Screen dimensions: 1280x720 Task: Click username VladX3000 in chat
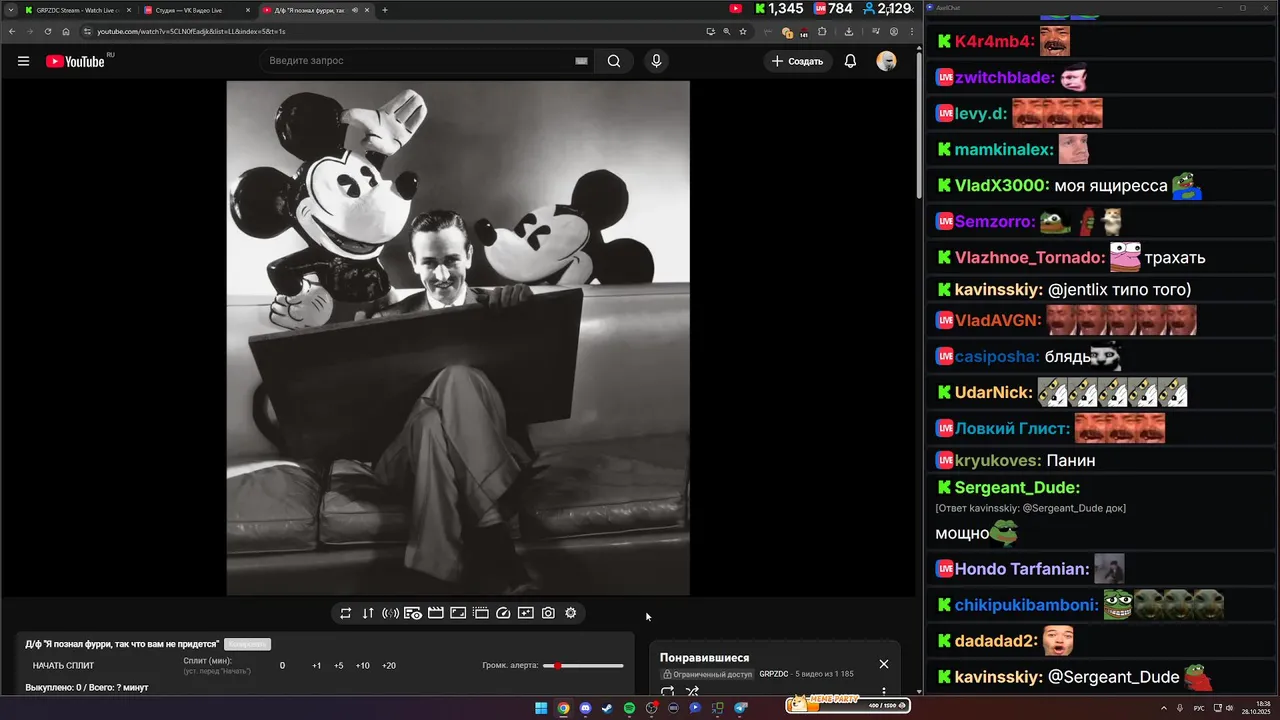point(1002,186)
